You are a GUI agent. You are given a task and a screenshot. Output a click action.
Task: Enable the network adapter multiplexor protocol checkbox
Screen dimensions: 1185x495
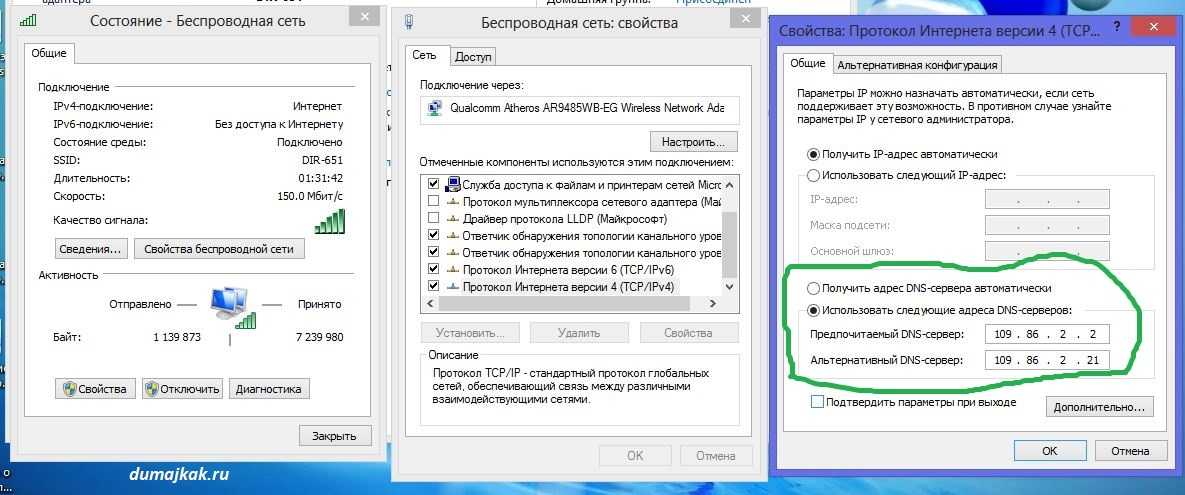[x=434, y=202]
